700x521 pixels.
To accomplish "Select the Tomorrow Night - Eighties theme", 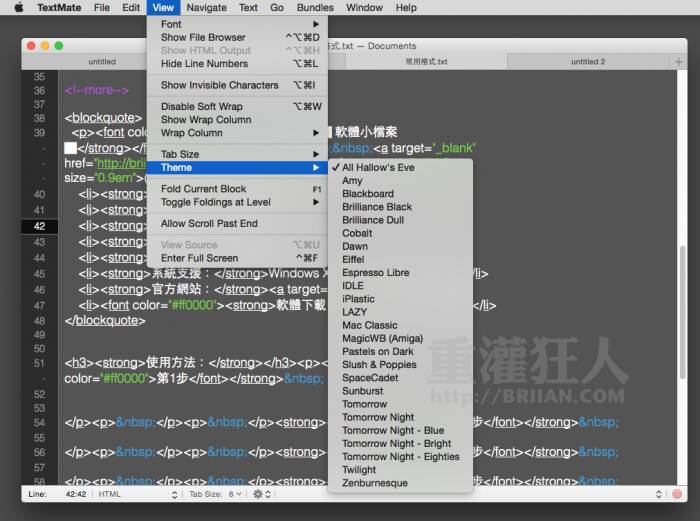I will click(x=400, y=457).
